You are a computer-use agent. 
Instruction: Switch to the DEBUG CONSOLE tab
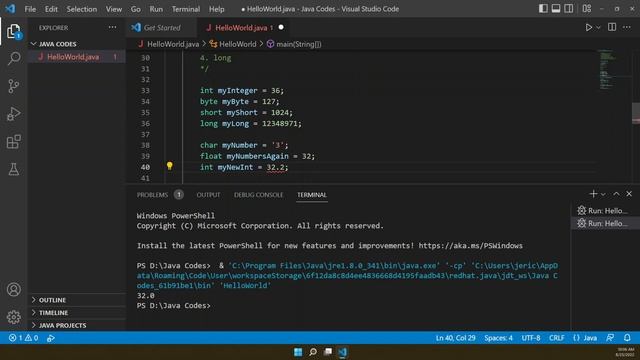258,195
